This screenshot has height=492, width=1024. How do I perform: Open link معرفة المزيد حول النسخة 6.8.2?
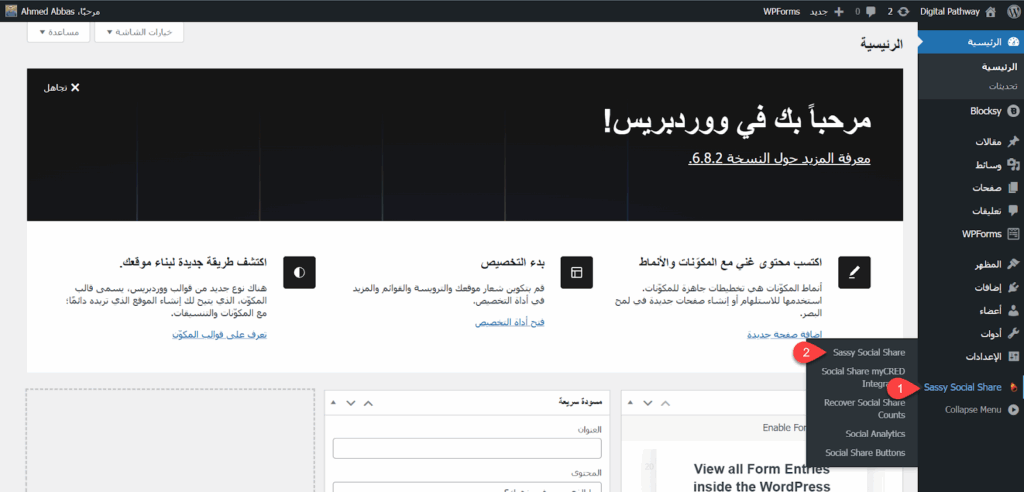tap(779, 159)
